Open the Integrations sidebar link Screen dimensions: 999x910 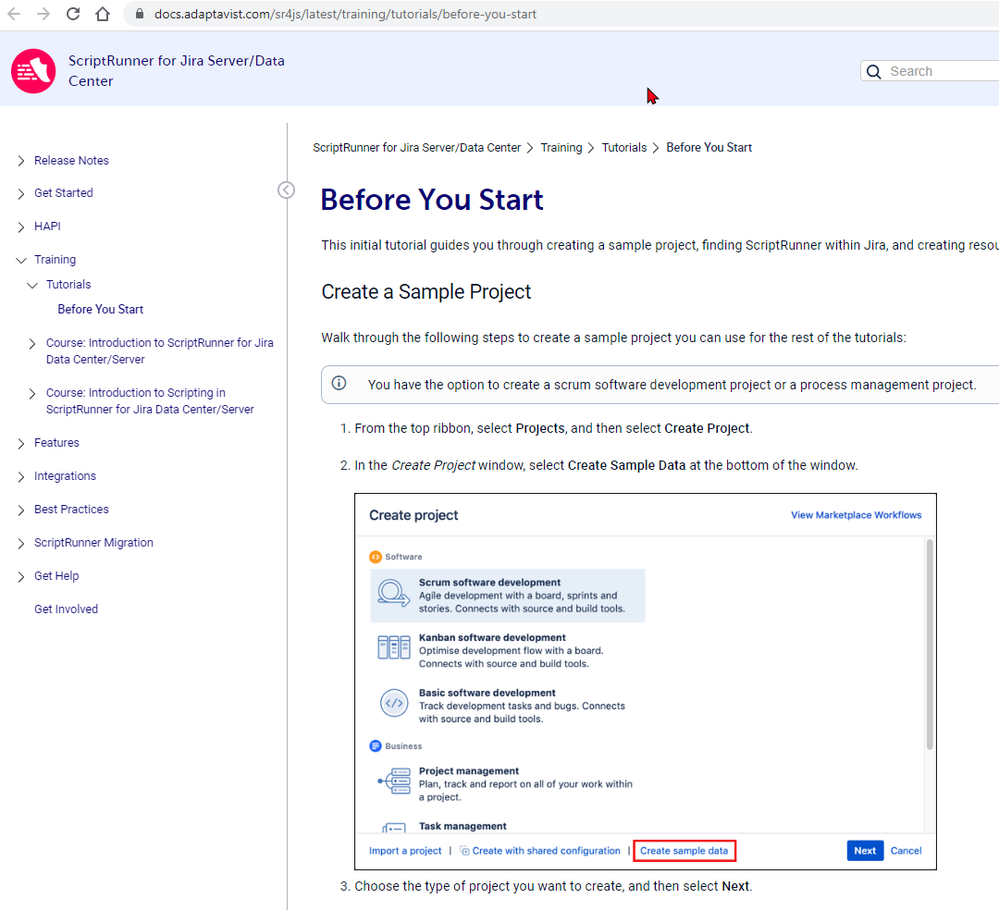pyautogui.click(x=65, y=476)
